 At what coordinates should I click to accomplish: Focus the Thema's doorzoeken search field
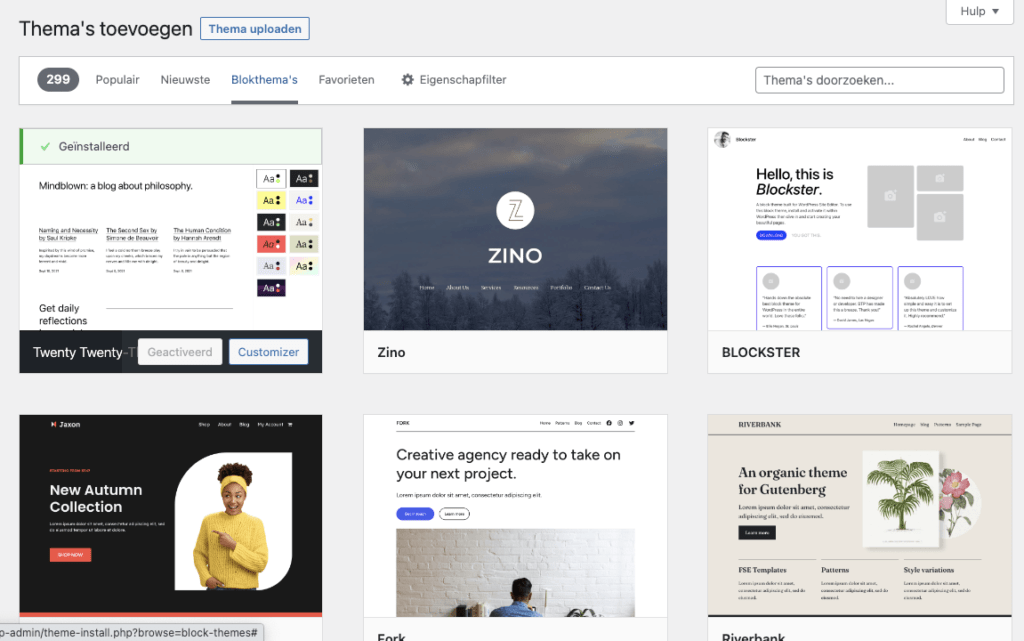[879, 80]
